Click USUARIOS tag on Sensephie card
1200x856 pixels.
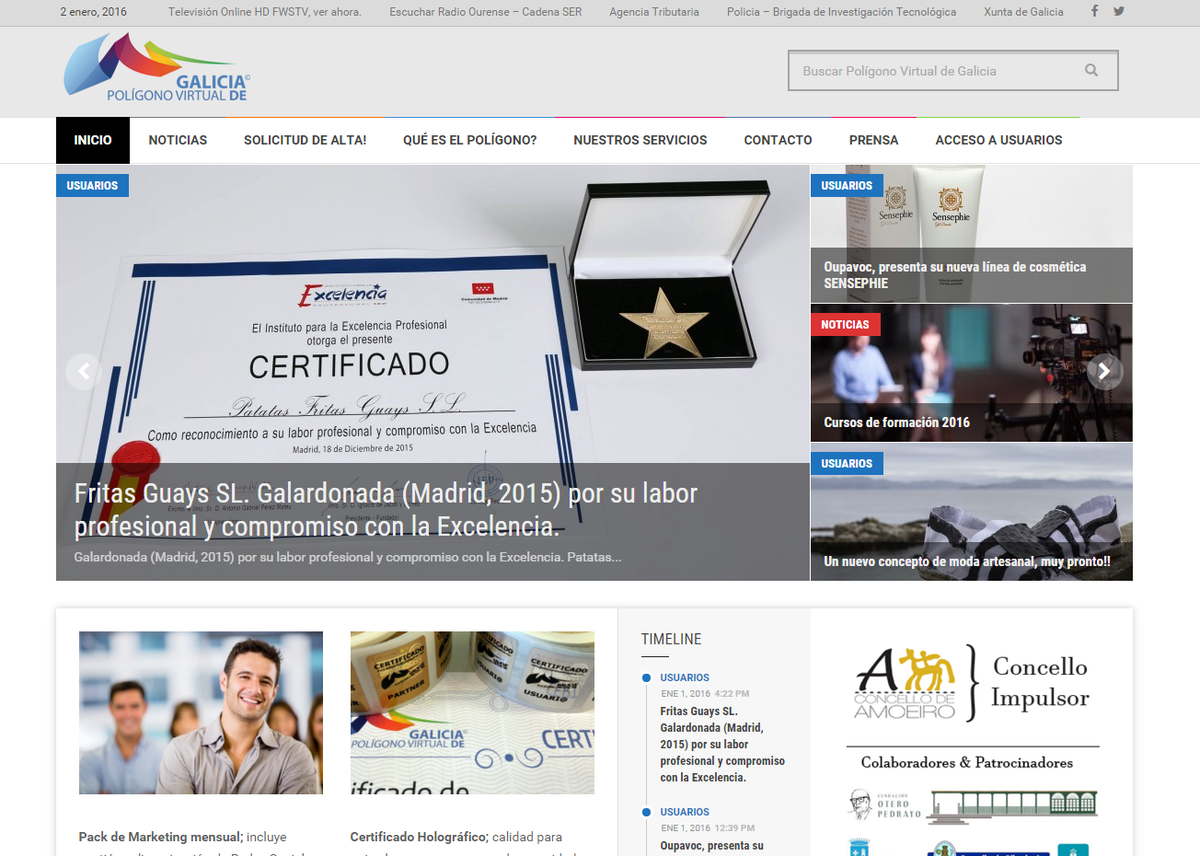[x=847, y=186]
